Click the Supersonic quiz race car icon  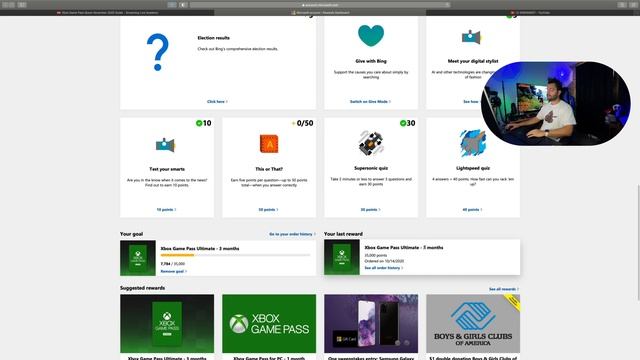coord(371,143)
